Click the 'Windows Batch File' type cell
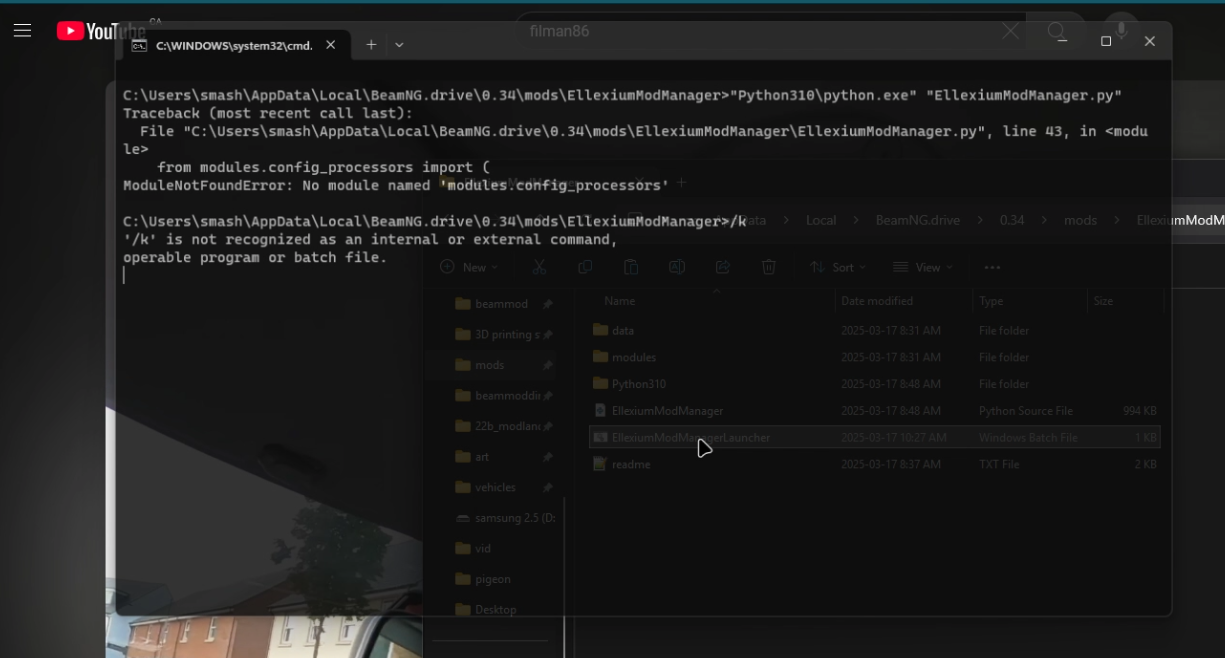 click(1028, 438)
